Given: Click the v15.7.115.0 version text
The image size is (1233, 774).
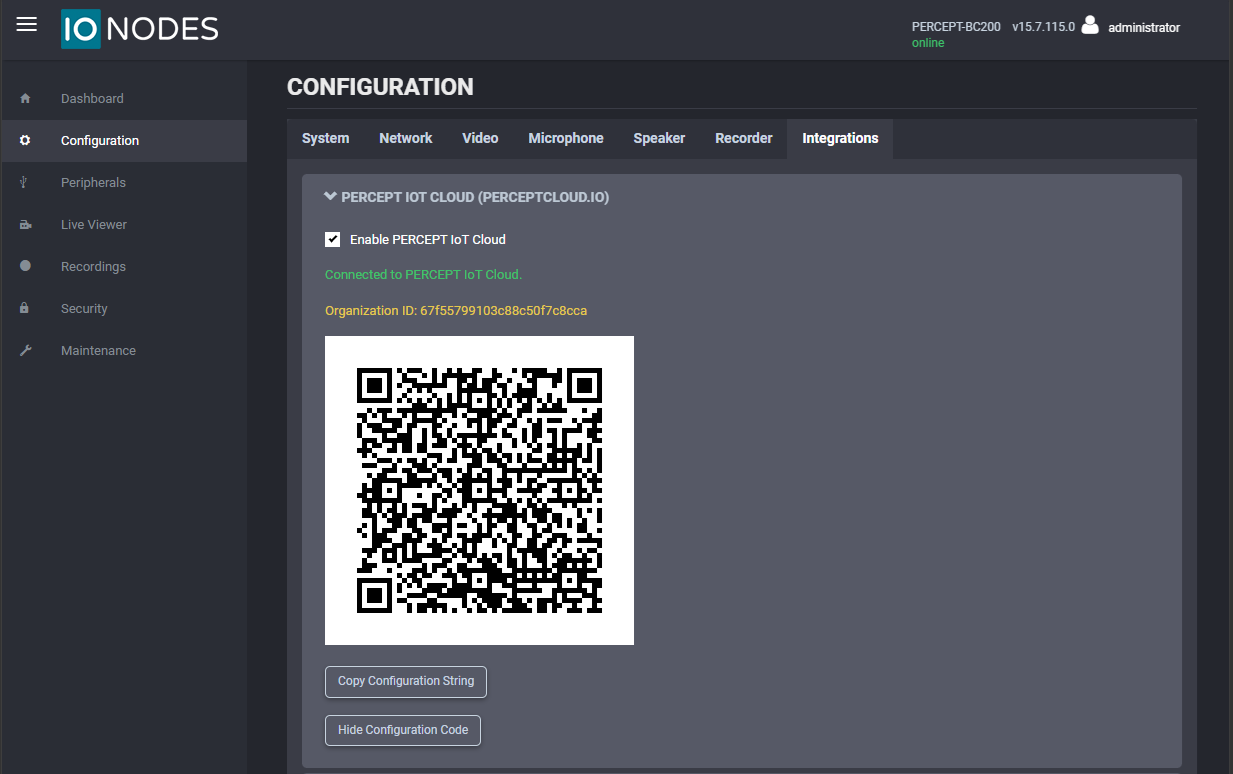Looking at the screenshot, I should click(1043, 27).
